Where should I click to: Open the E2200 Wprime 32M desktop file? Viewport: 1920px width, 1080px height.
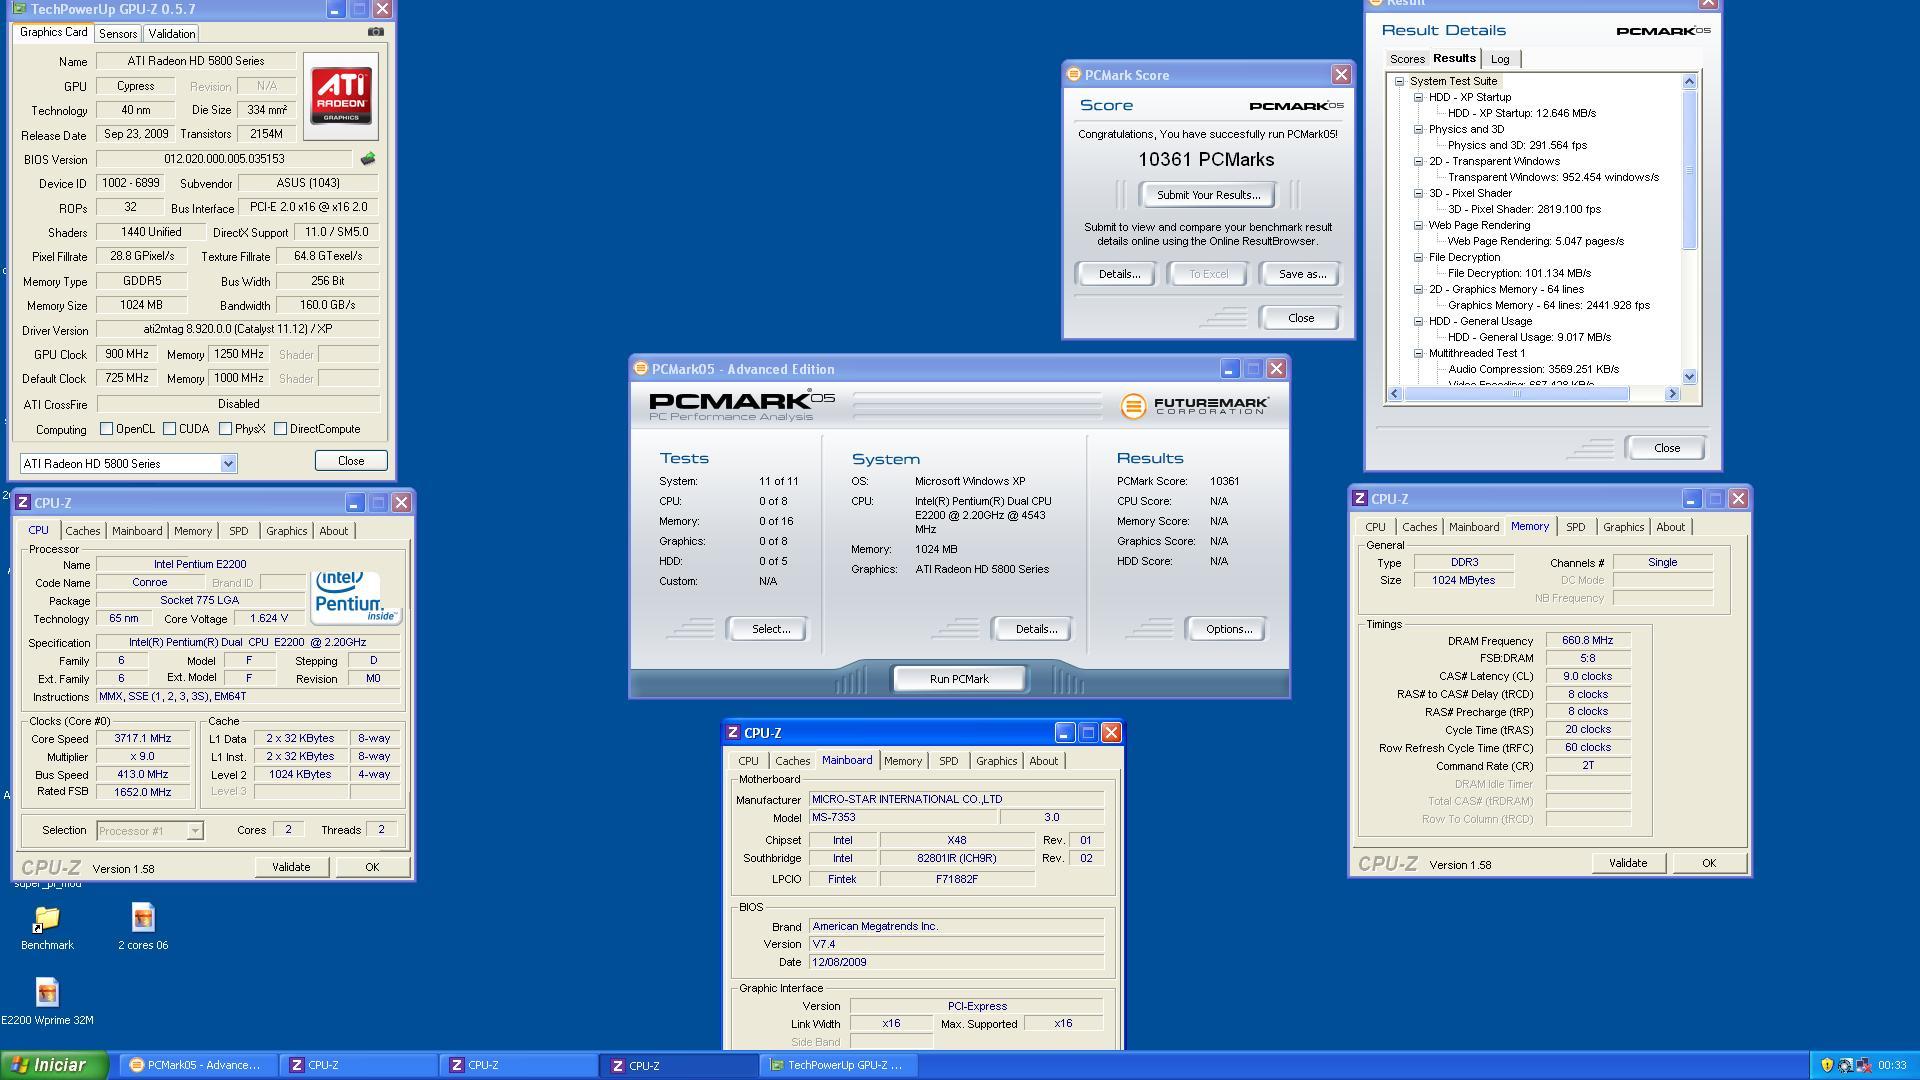coord(47,1002)
